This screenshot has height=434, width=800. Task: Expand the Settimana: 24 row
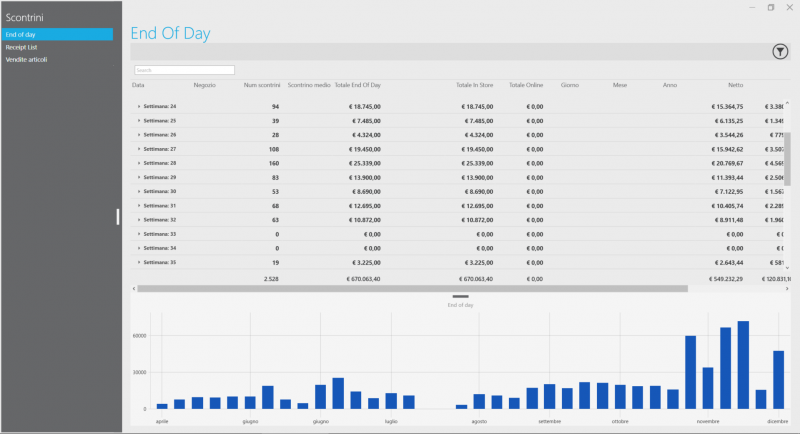(139, 107)
